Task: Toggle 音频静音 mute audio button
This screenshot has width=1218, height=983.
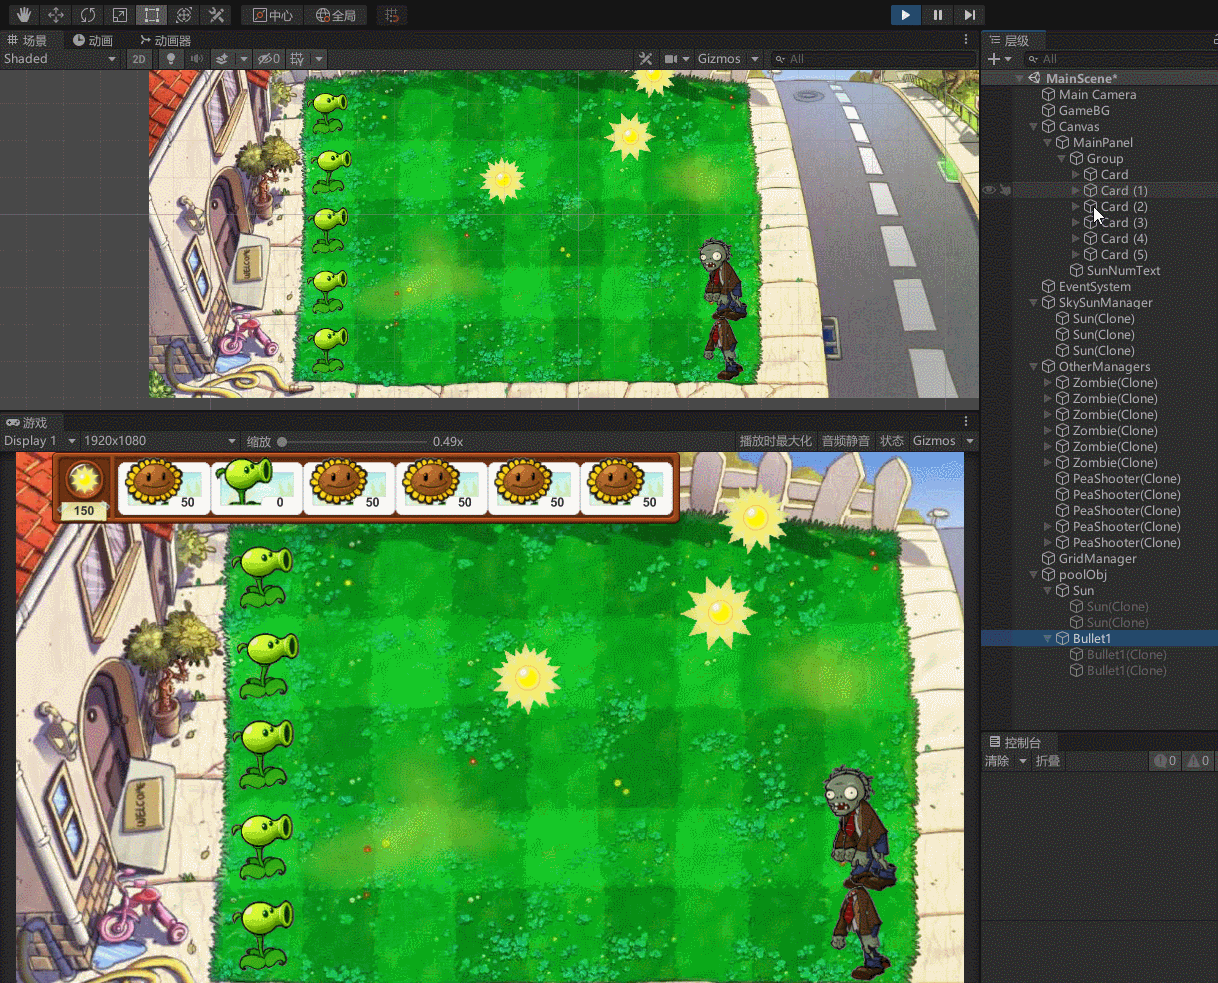Action: pyautogui.click(x=848, y=441)
